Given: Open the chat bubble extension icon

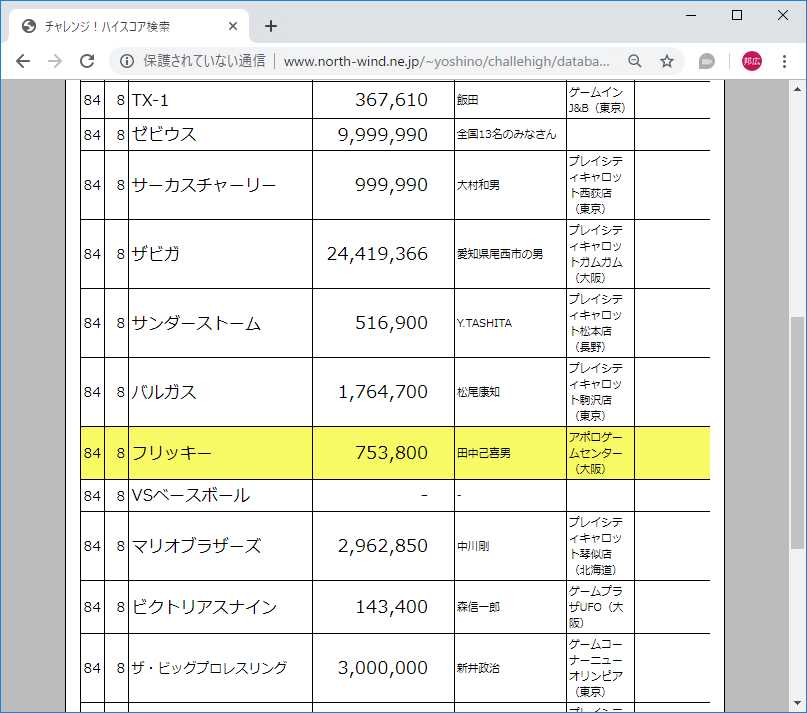Looking at the screenshot, I should [706, 61].
